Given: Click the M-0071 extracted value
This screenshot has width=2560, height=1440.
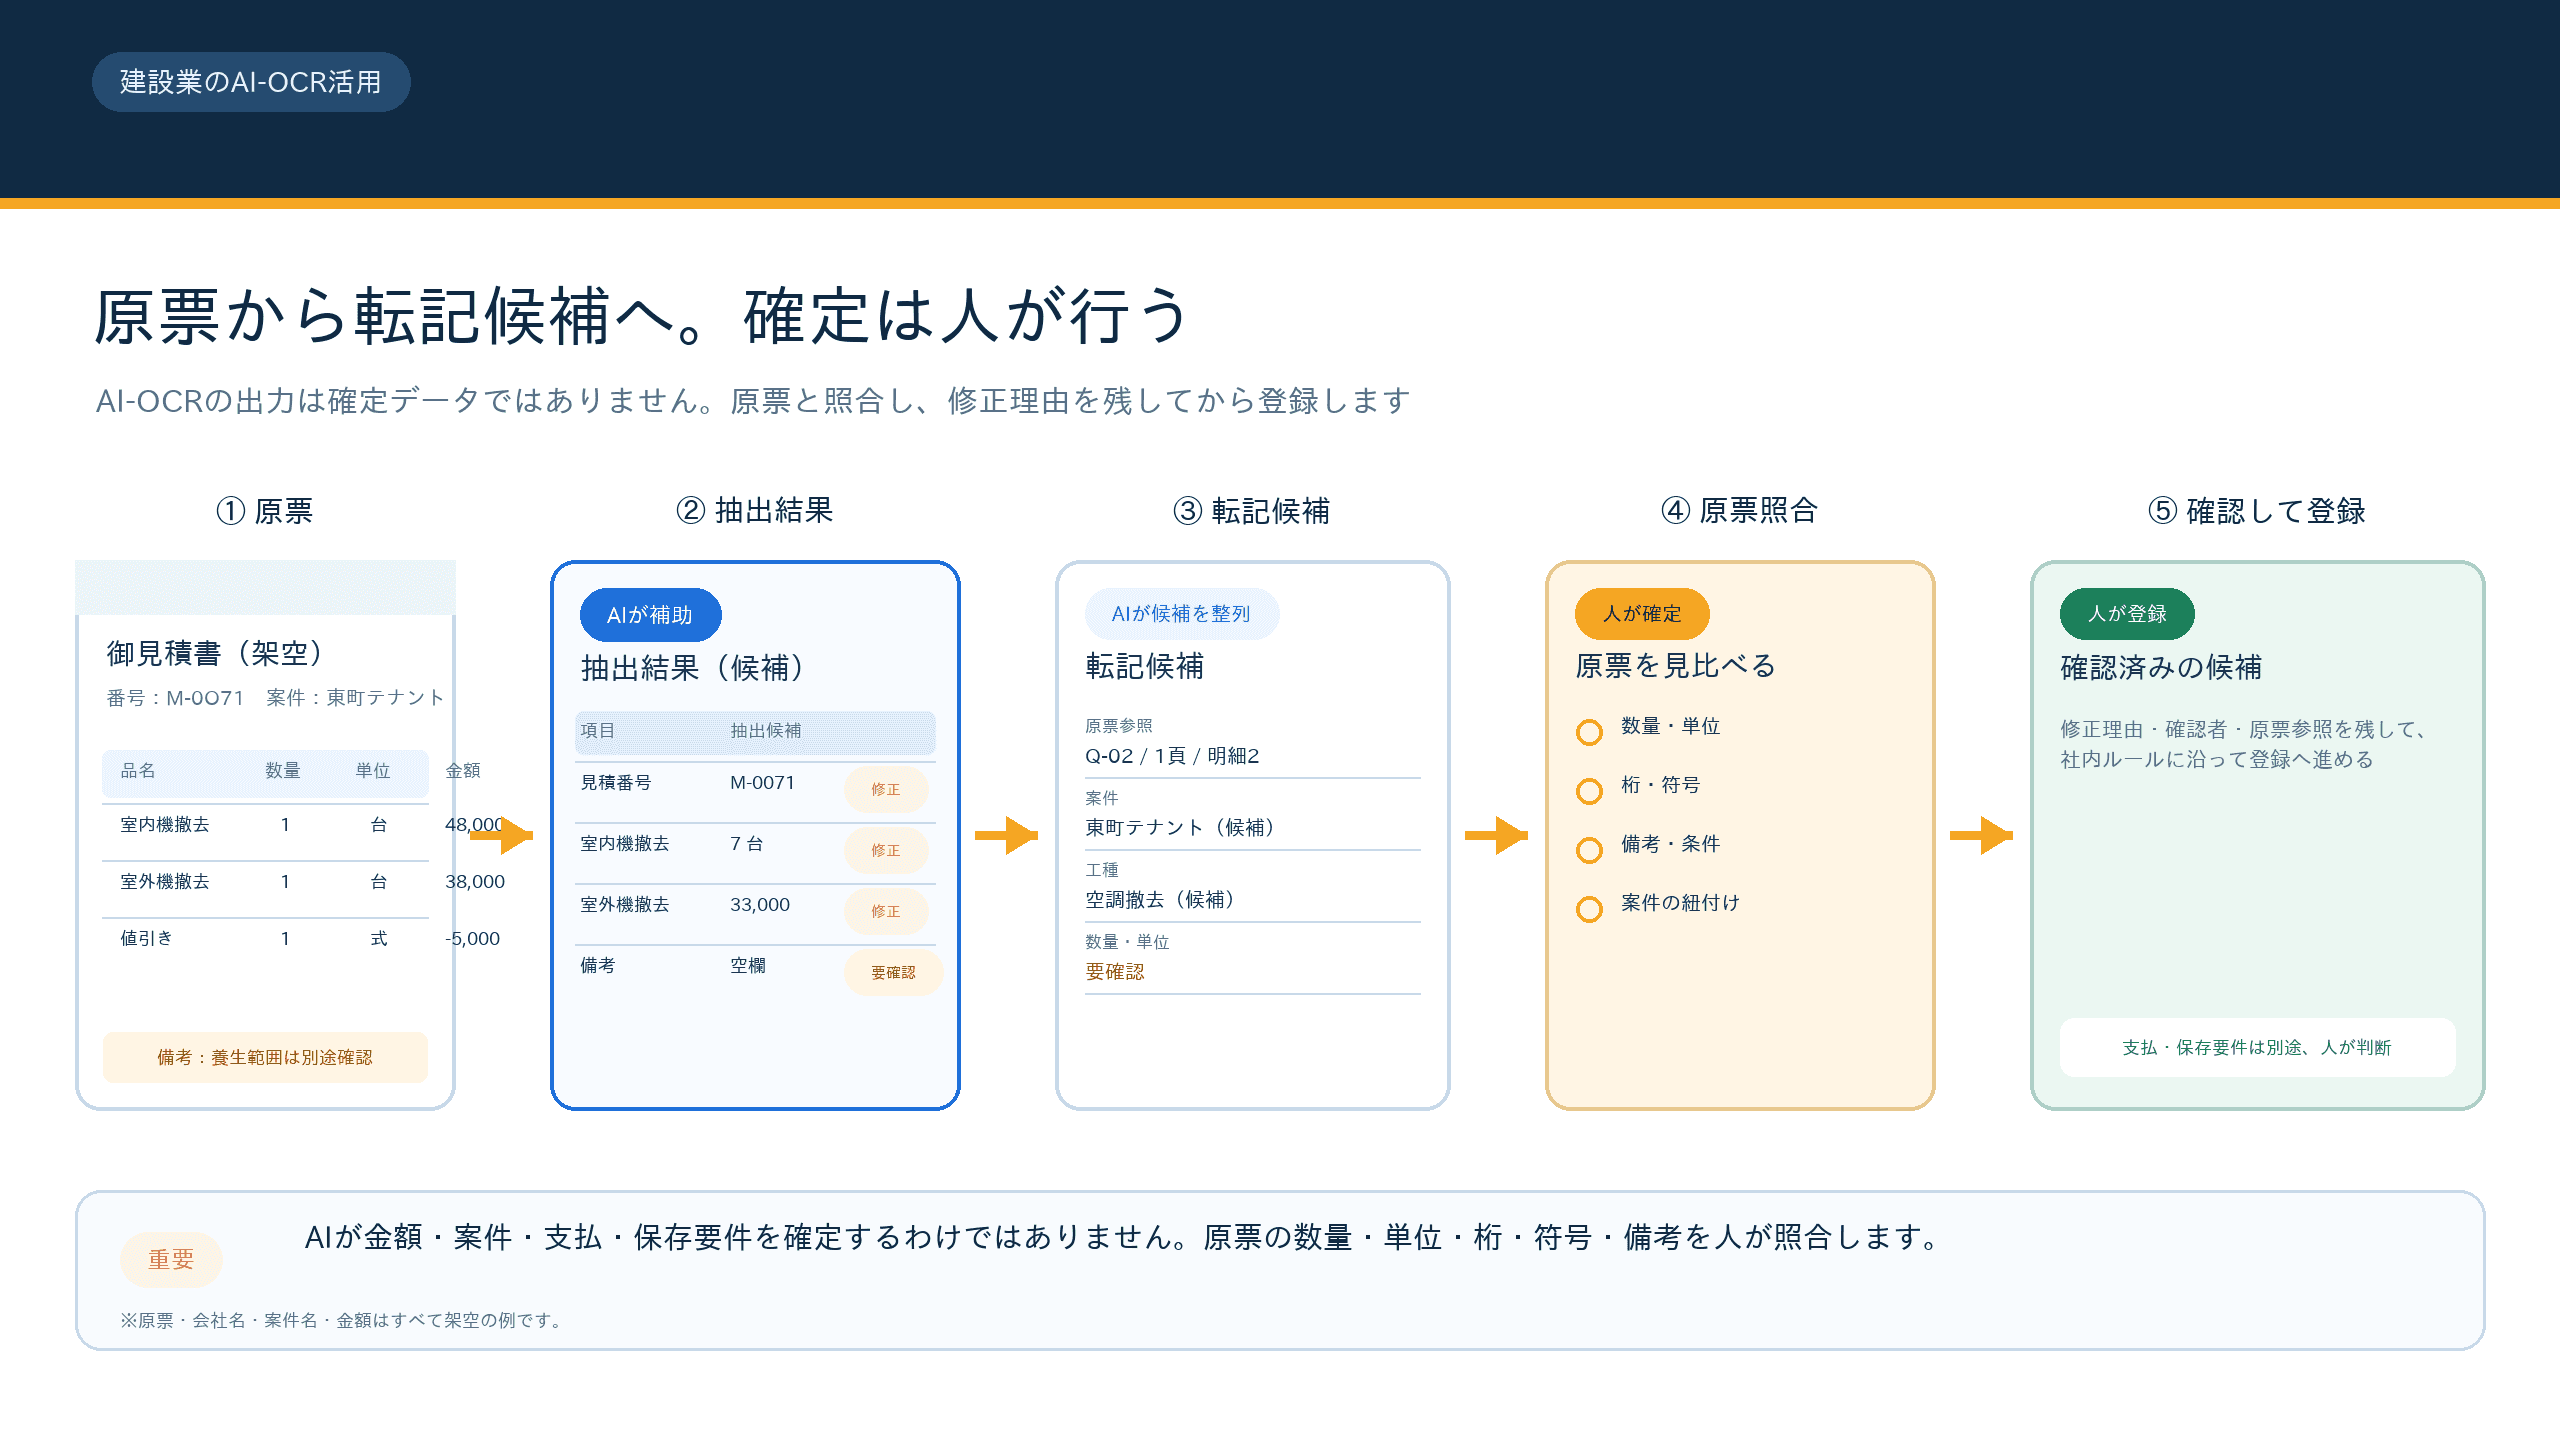Looking at the screenshot, I should (x=762, y=782).
